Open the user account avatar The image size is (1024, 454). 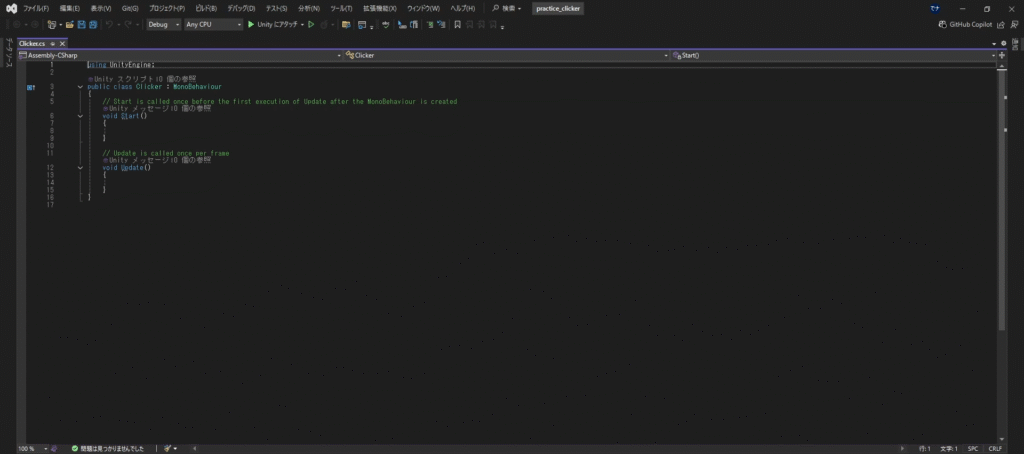(x=935, y=8)
